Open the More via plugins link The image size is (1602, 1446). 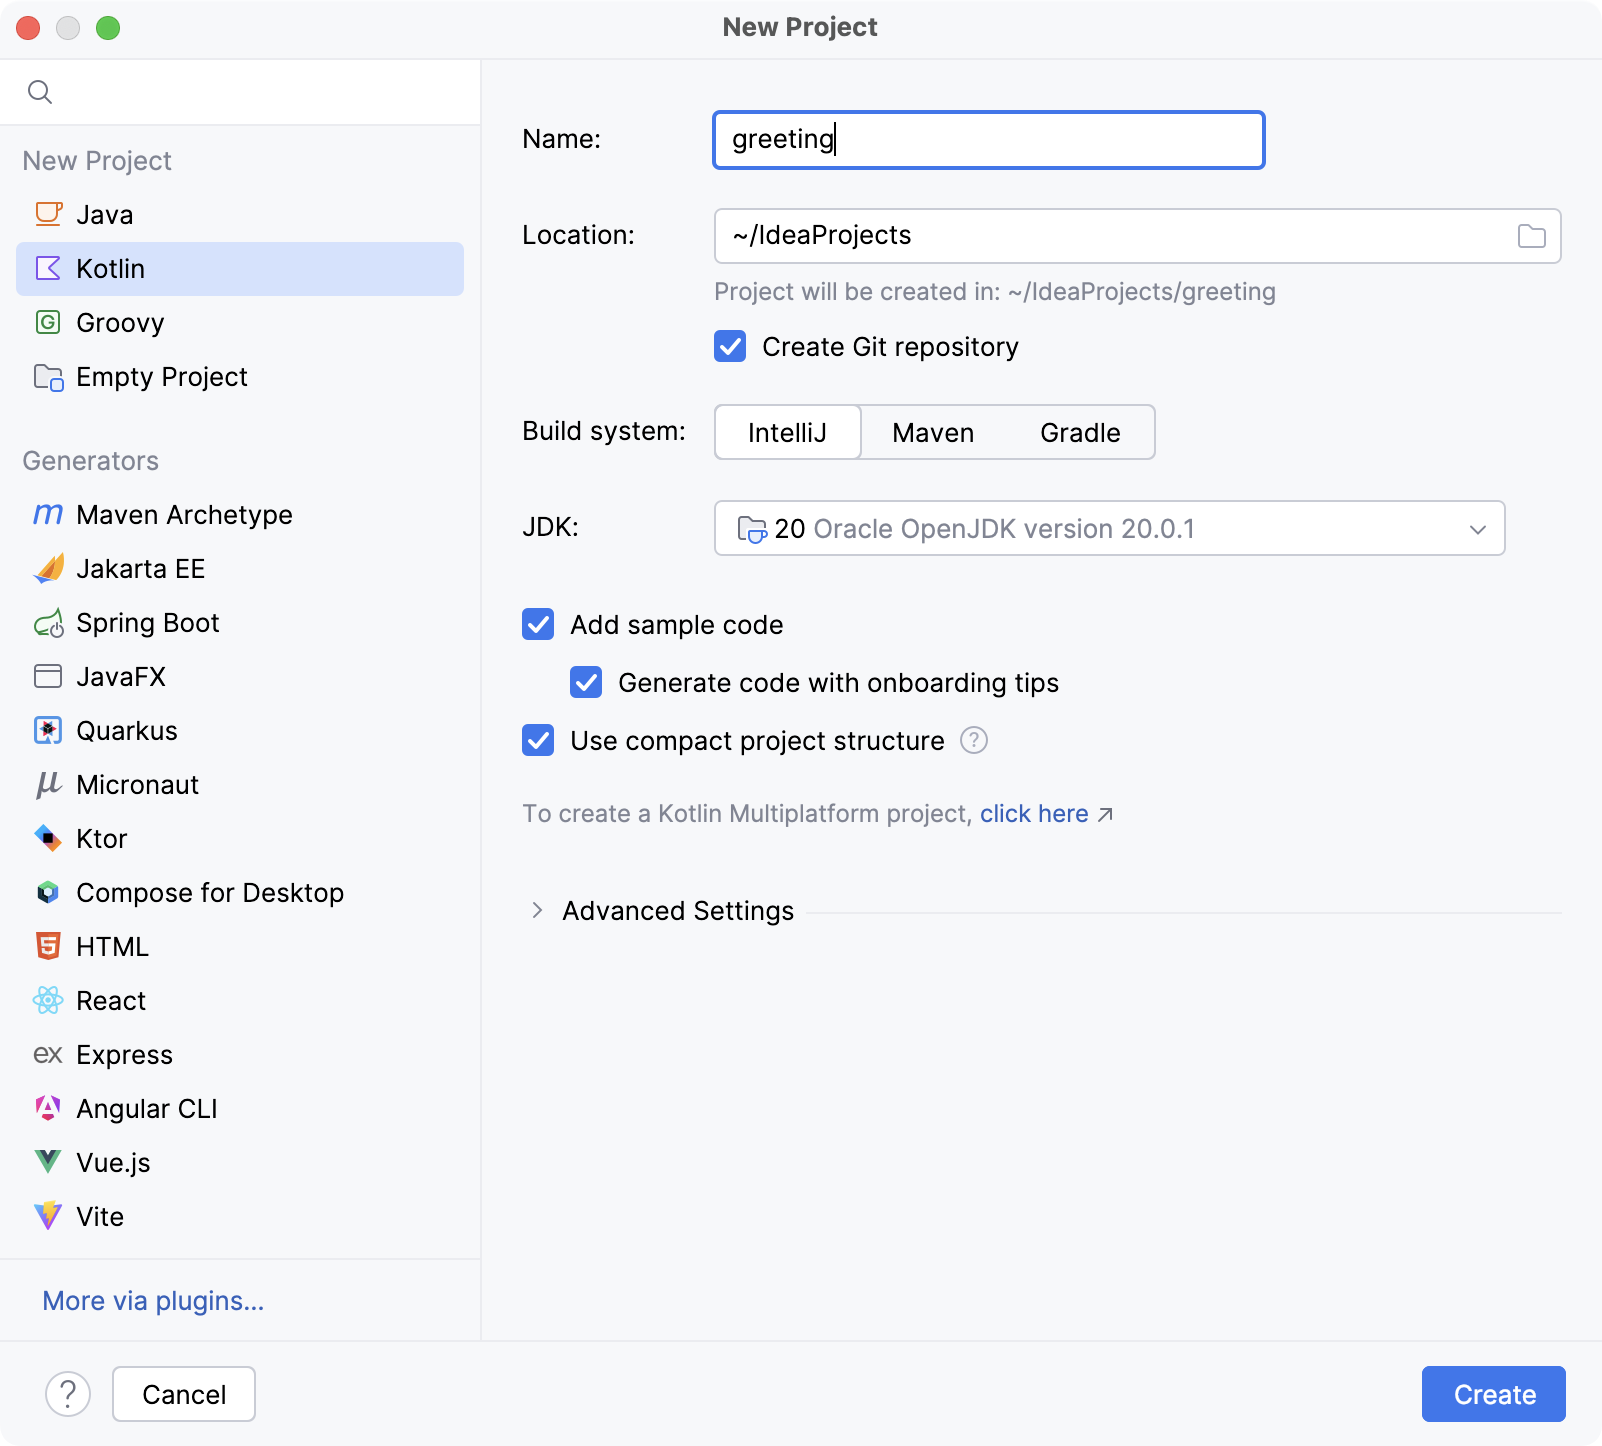[x=153, y=1300]
